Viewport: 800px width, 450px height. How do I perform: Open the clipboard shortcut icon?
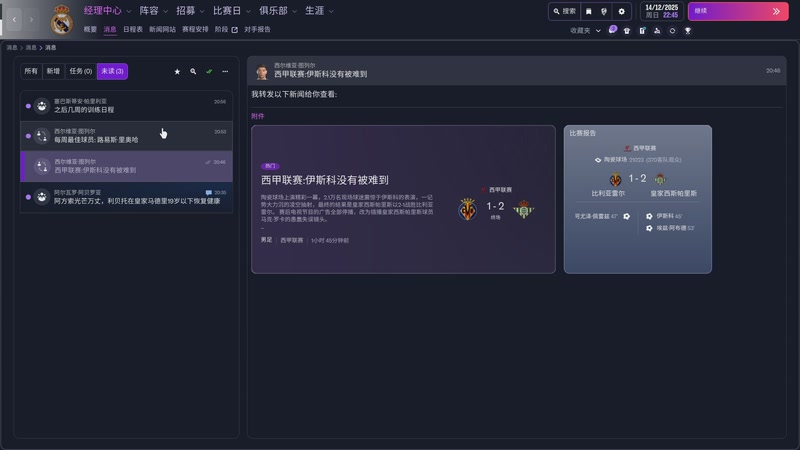[642, 31]
